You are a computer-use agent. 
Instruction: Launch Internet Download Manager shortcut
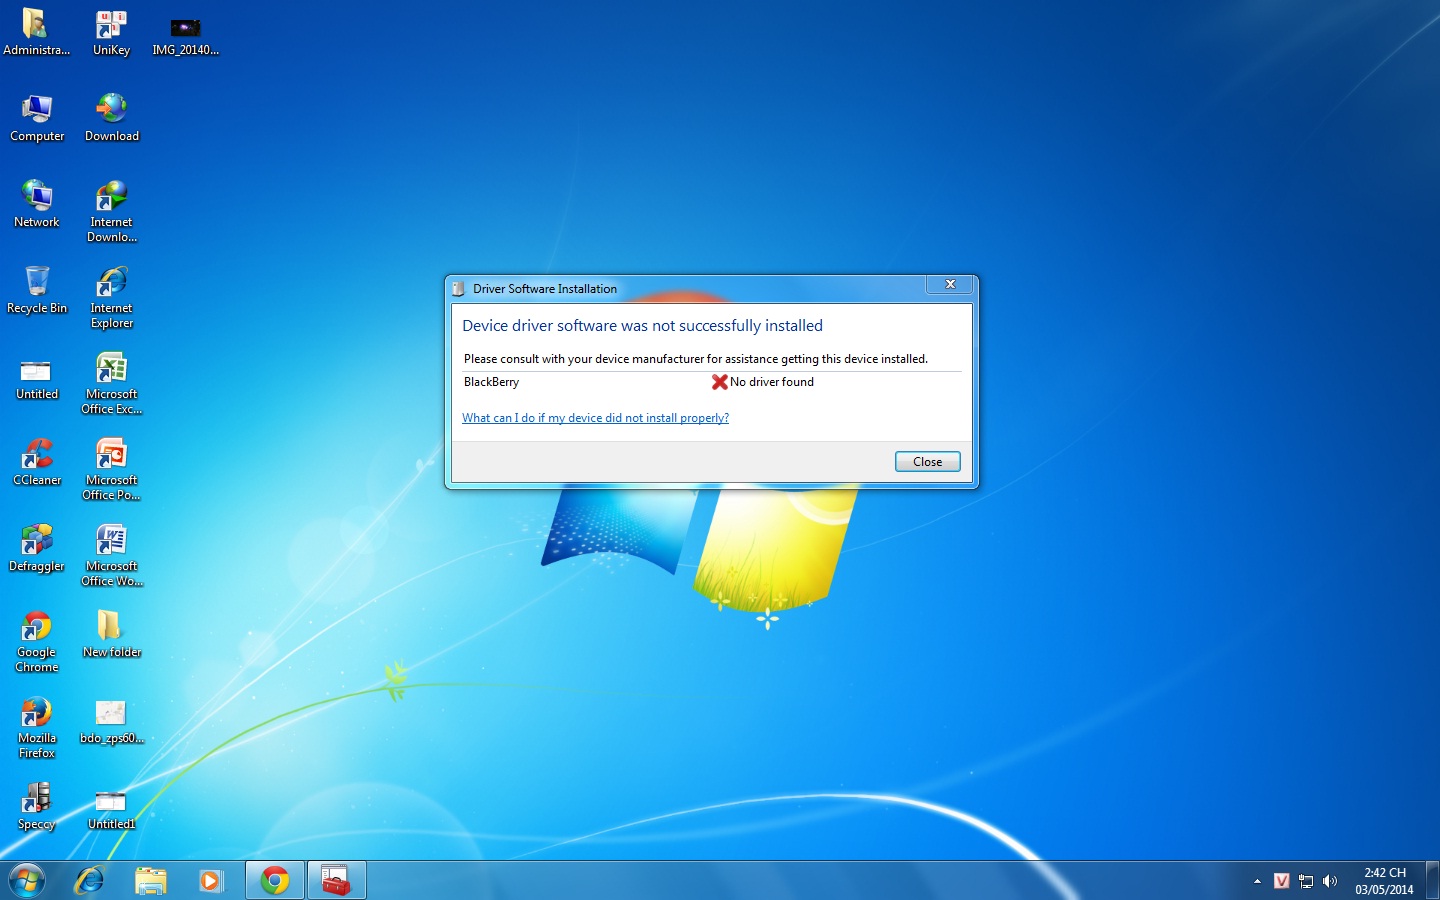[x=111, y=212]
